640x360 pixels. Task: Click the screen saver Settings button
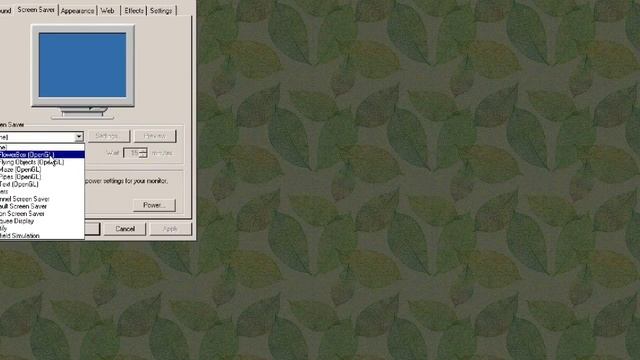(x=109, y=136)
